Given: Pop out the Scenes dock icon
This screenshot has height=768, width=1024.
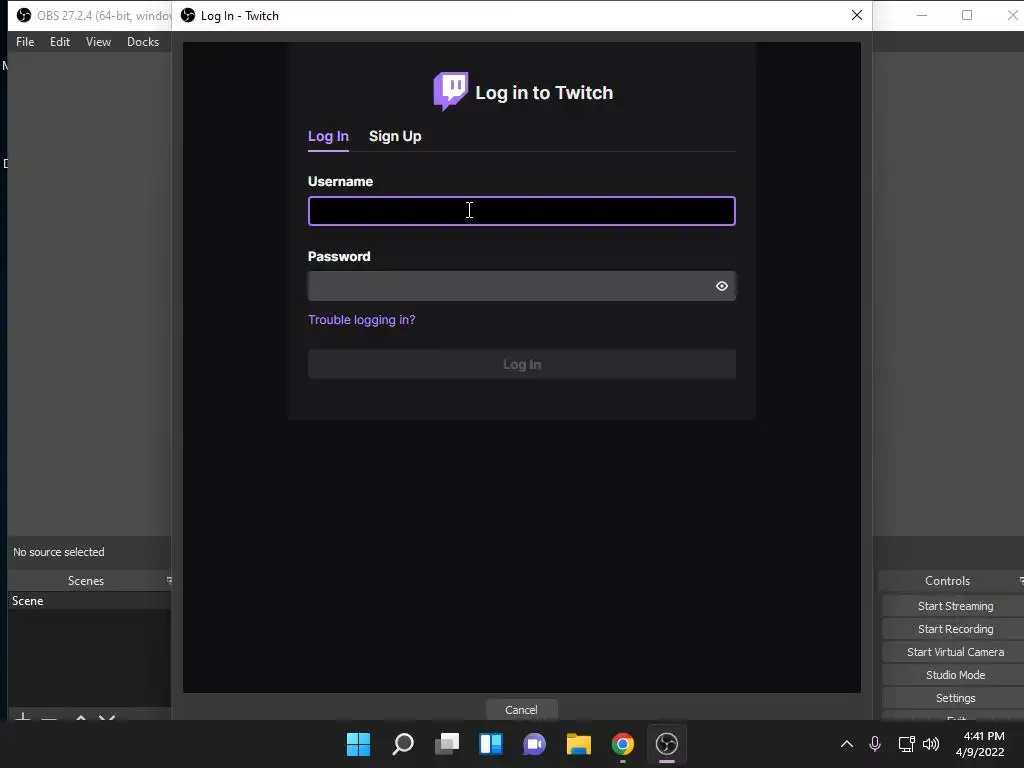Looking at the screenshot, I should (168, 580).
